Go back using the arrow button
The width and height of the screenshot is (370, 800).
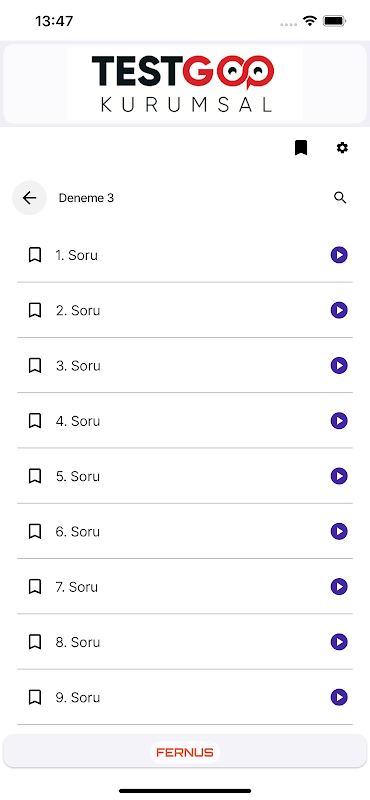pos(30,198)
